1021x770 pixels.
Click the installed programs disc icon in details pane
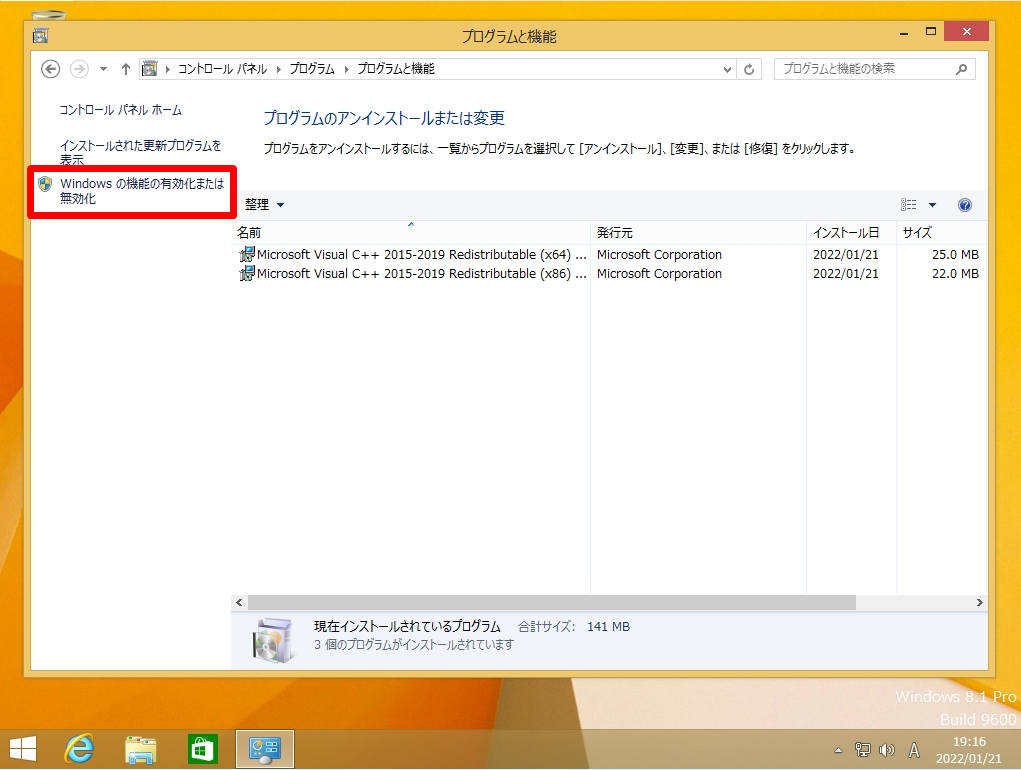[272, 640]
